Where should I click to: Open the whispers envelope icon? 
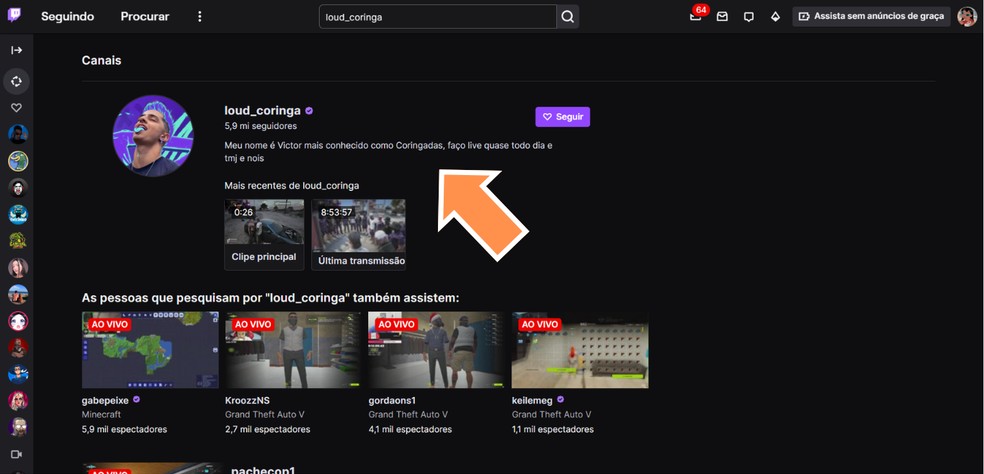click(x=722, y=17)
